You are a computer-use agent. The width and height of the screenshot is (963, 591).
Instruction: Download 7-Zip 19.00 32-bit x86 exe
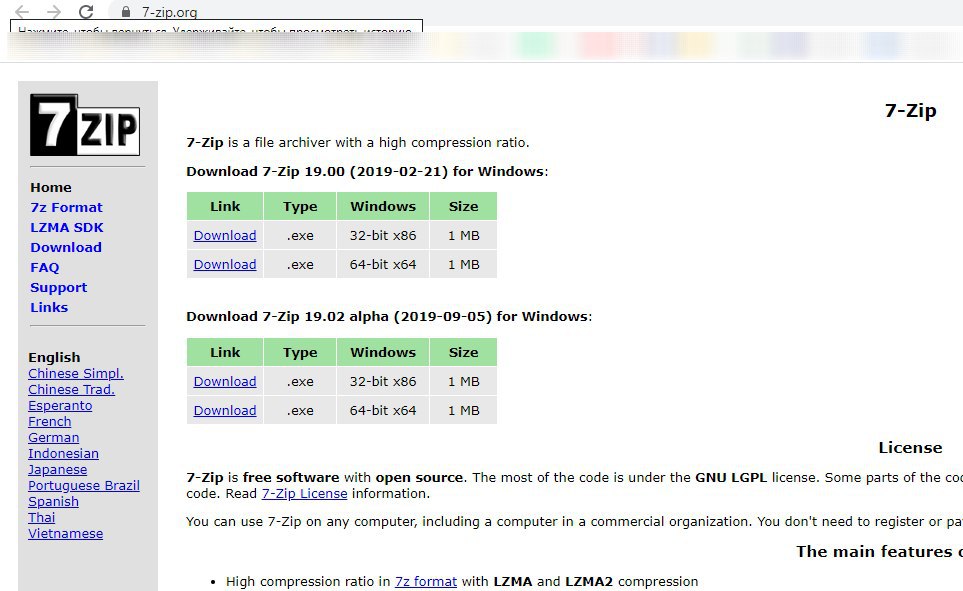tap(225, 235)
